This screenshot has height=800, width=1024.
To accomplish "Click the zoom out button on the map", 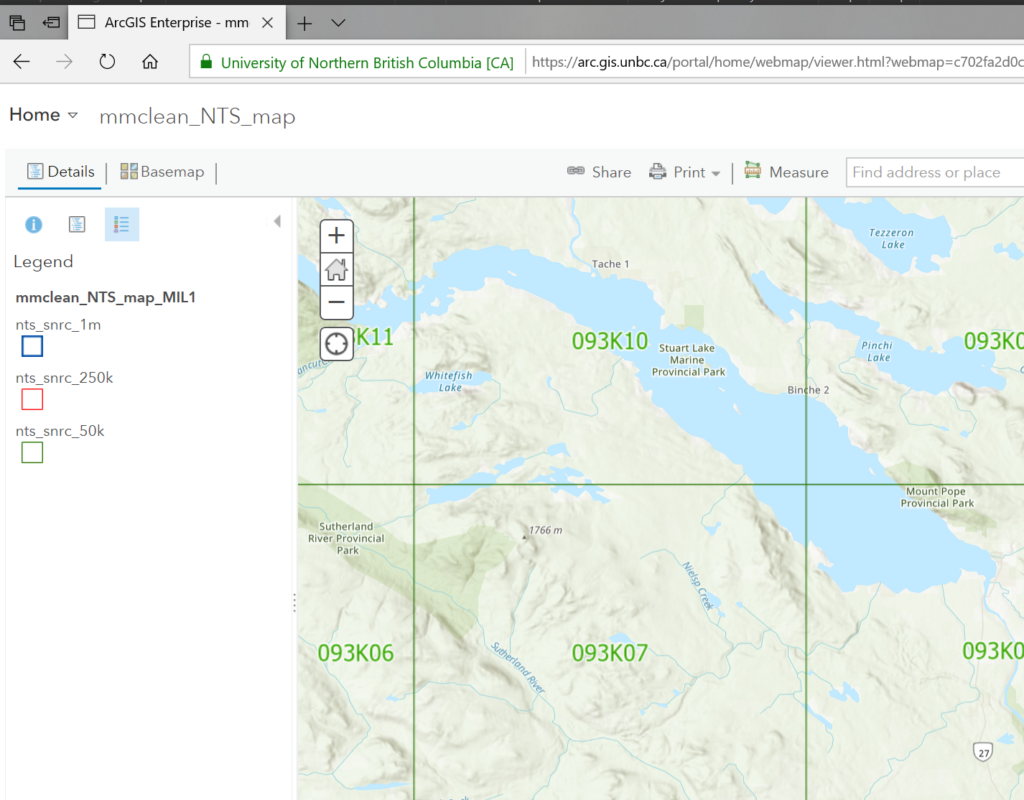I will coord(336,301).
